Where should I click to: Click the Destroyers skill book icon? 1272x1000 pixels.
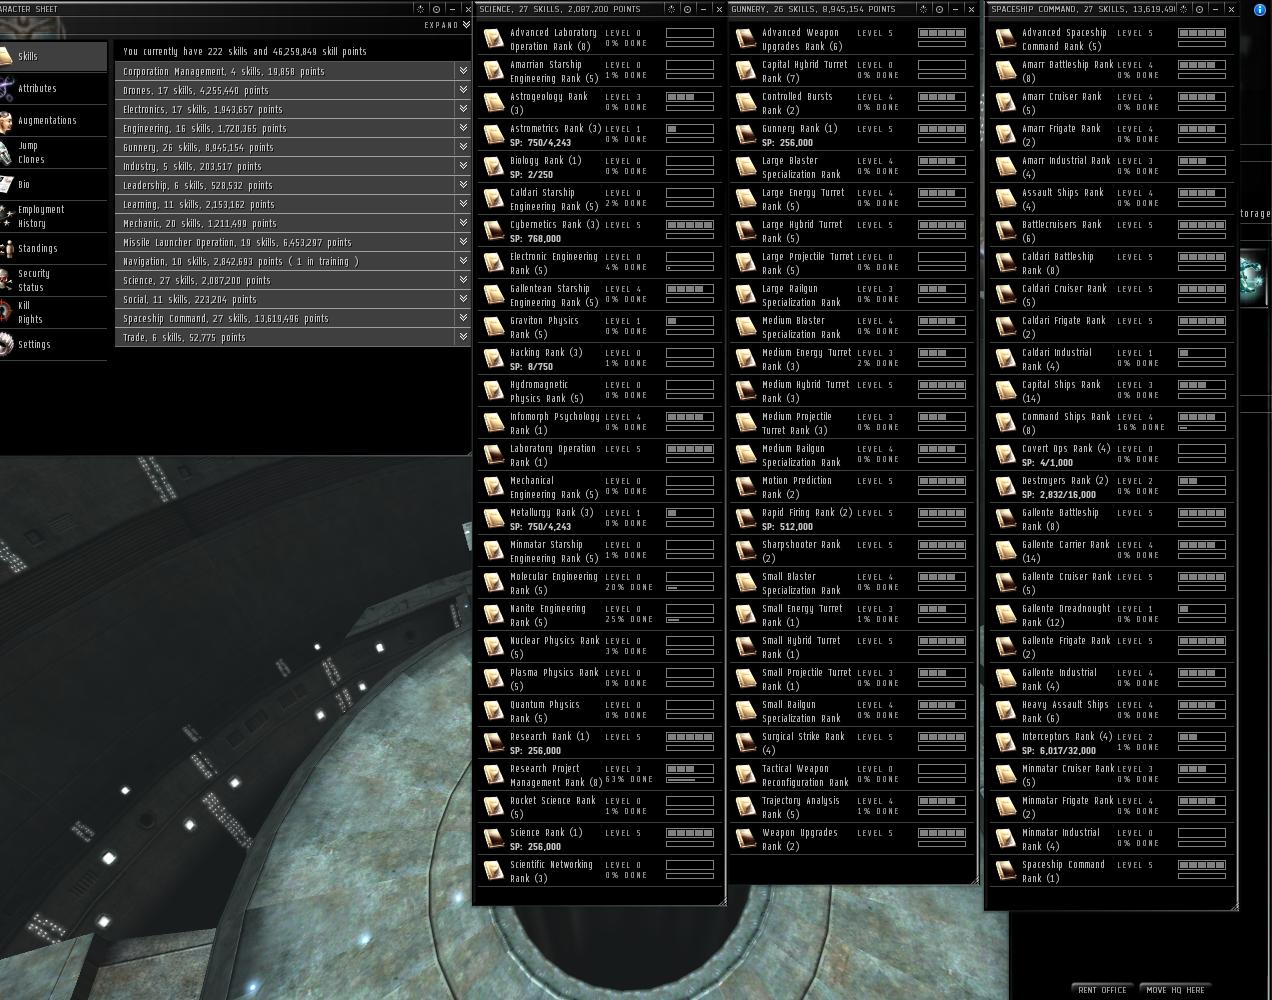coord(1005,487)
